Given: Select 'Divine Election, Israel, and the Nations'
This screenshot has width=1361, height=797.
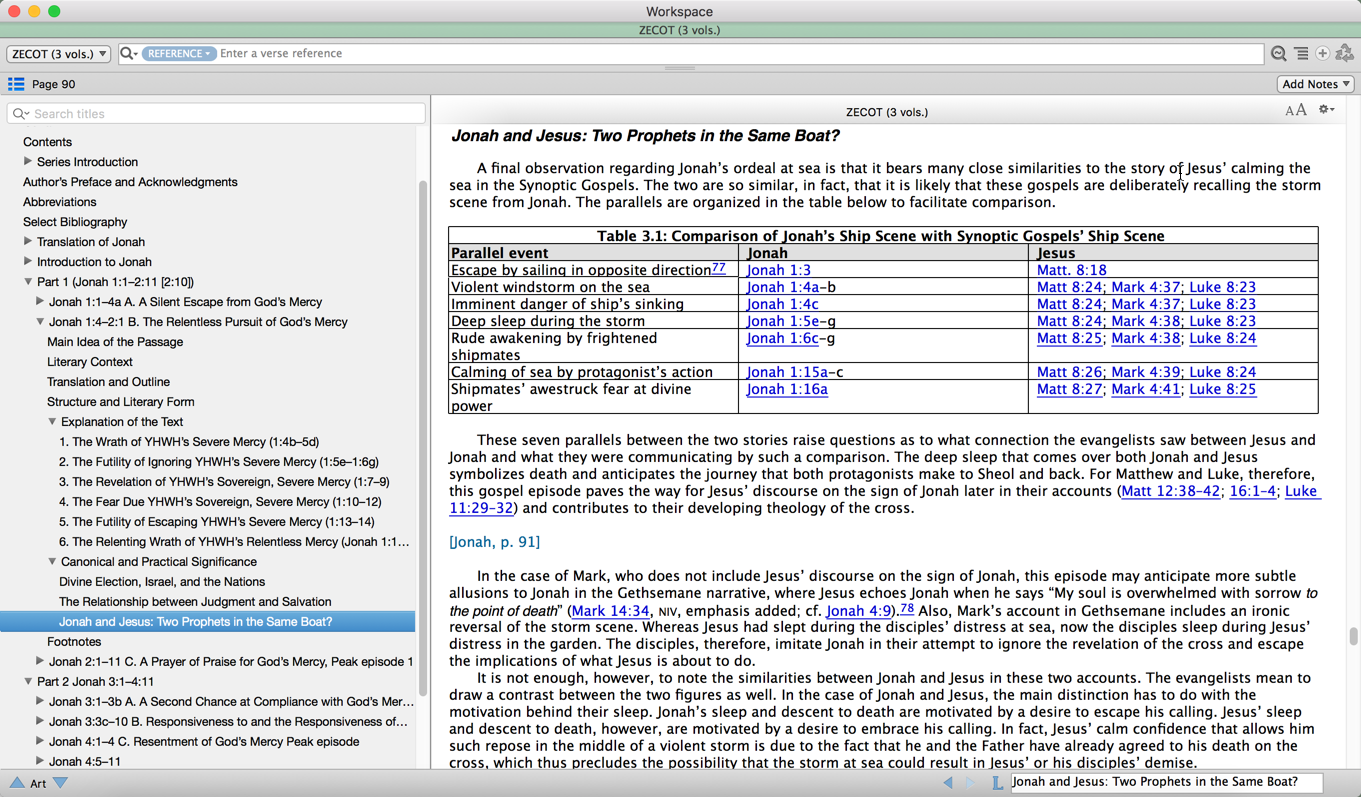Looking at the screenshot, I should tap(162, 582).
